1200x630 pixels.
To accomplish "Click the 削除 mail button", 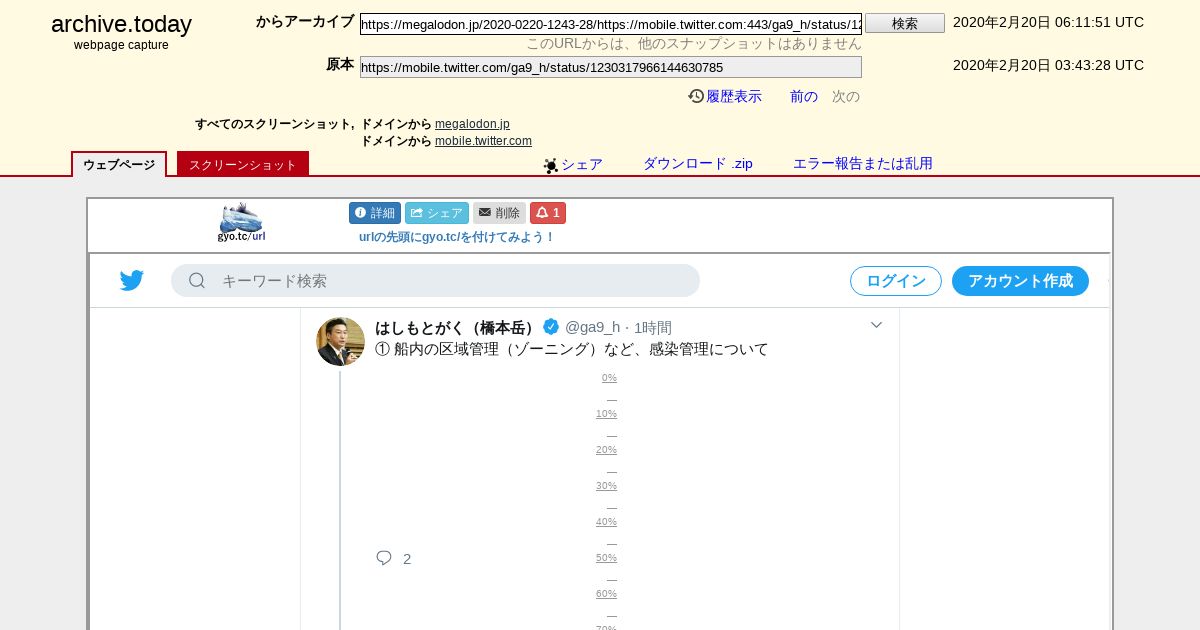I will tap(499, 213).
